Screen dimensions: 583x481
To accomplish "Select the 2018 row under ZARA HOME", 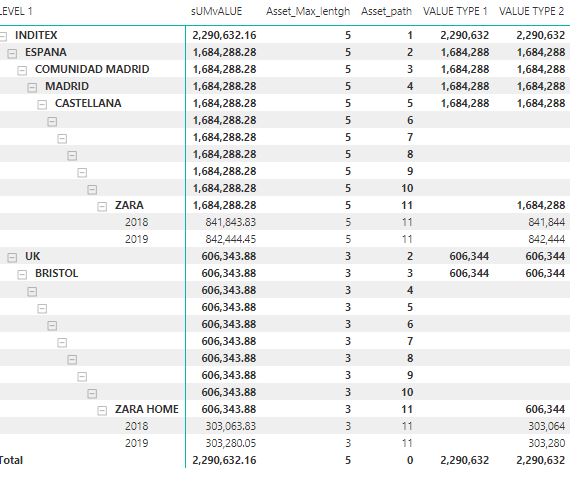I will pyautogui.click(x=136, y=426).
